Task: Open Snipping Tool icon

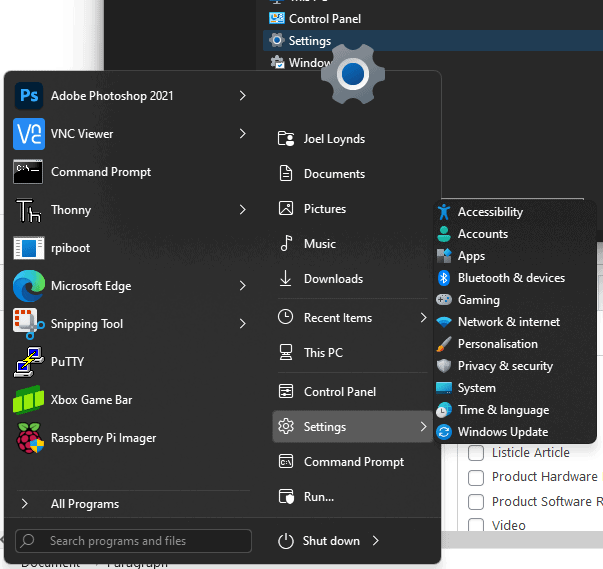Action: click(x=29, y=324)
